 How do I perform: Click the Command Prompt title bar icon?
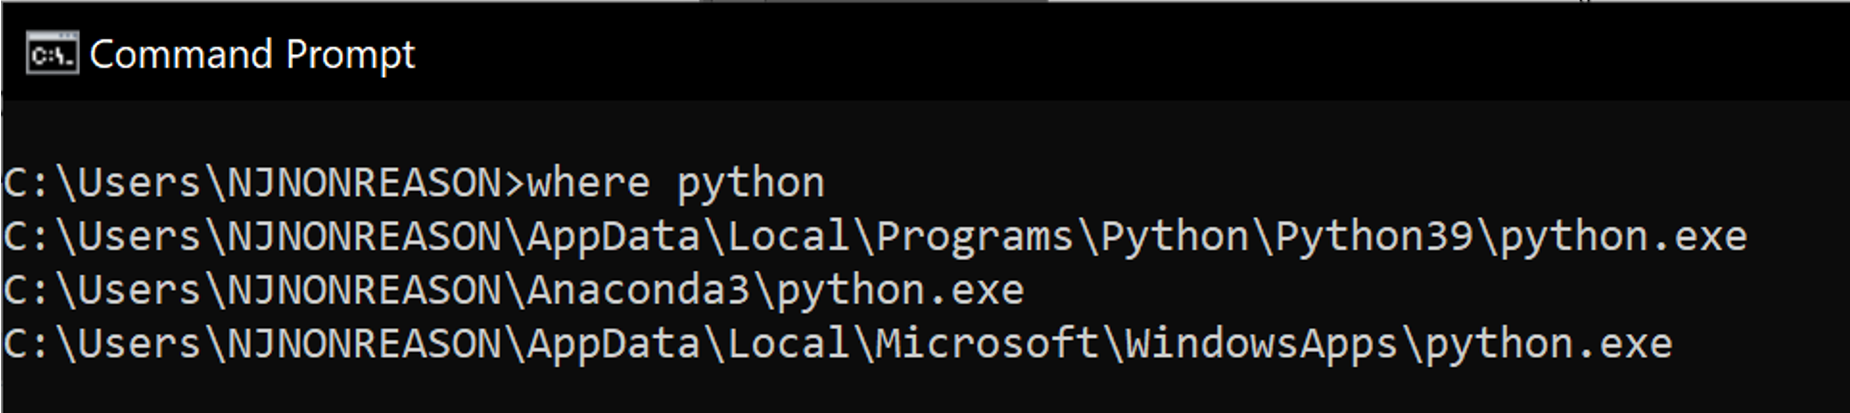tap(52, 54)
